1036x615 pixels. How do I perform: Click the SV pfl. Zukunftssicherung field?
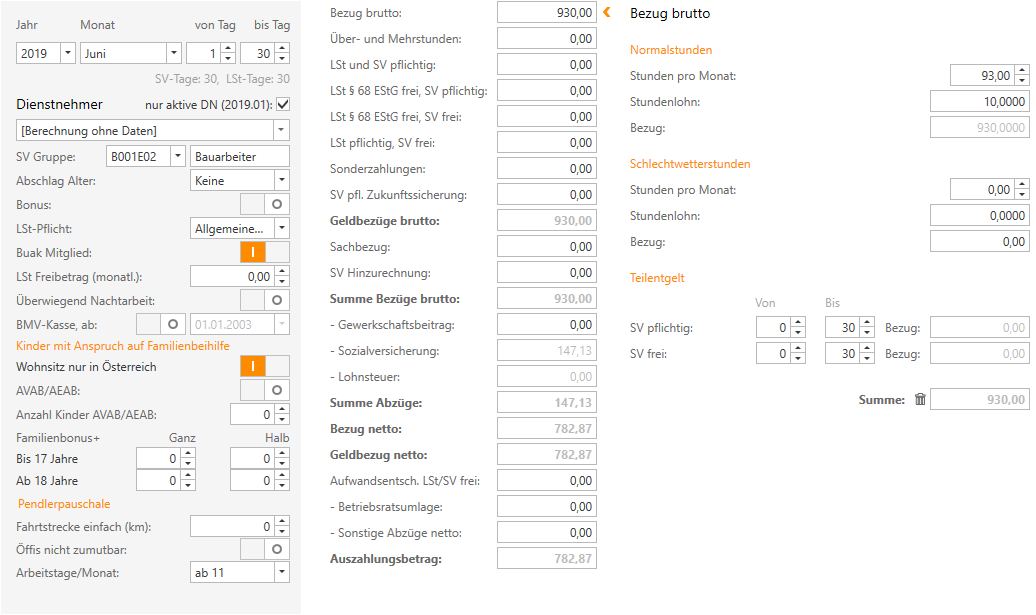click(x=546, y=194)
